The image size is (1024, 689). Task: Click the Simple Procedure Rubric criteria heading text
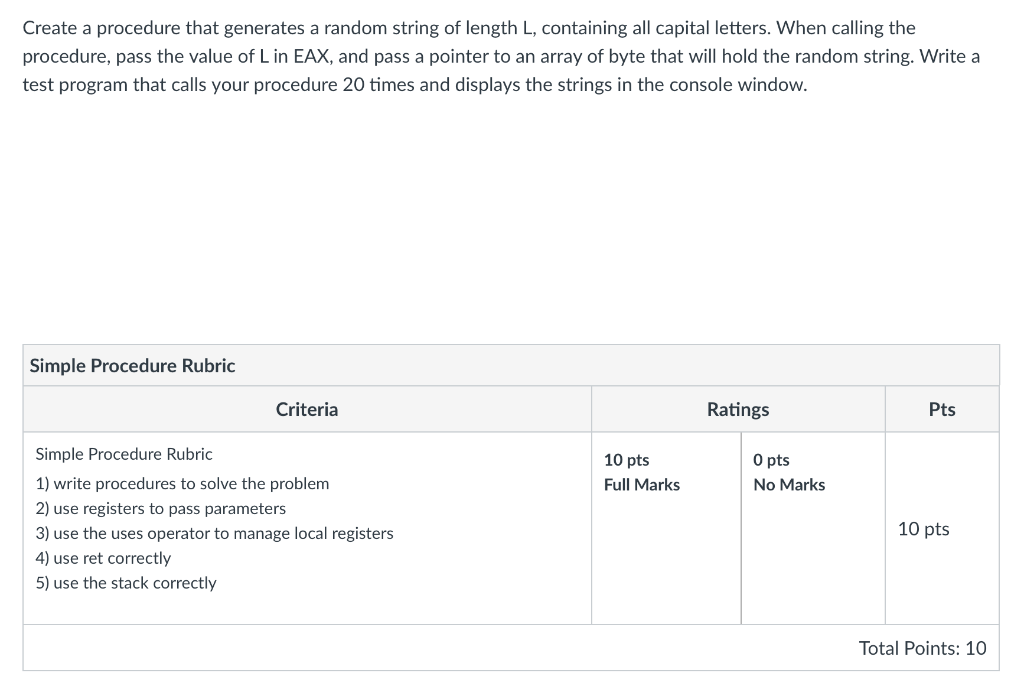[124, 454]
